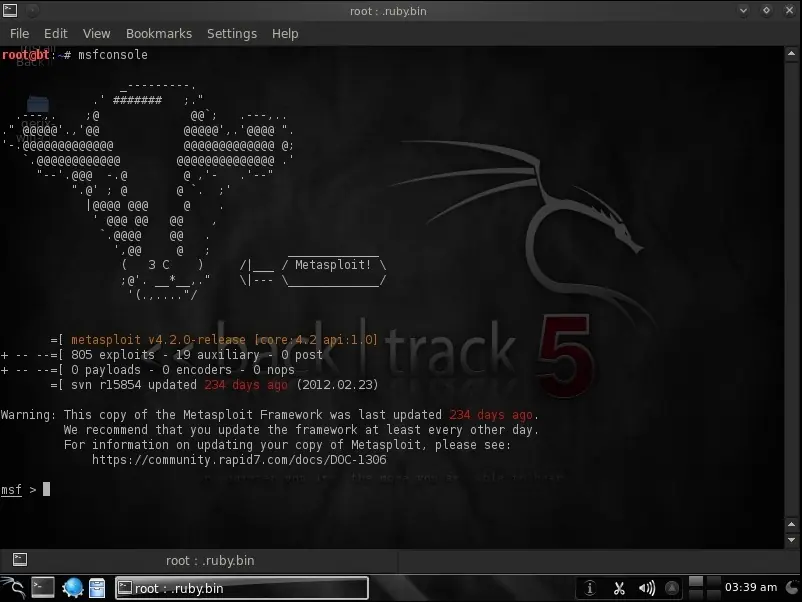This screenshot has width=802, height=602.
Task: Minimize the terminal using the down chevron button
Action: click(x=743, y=11)
